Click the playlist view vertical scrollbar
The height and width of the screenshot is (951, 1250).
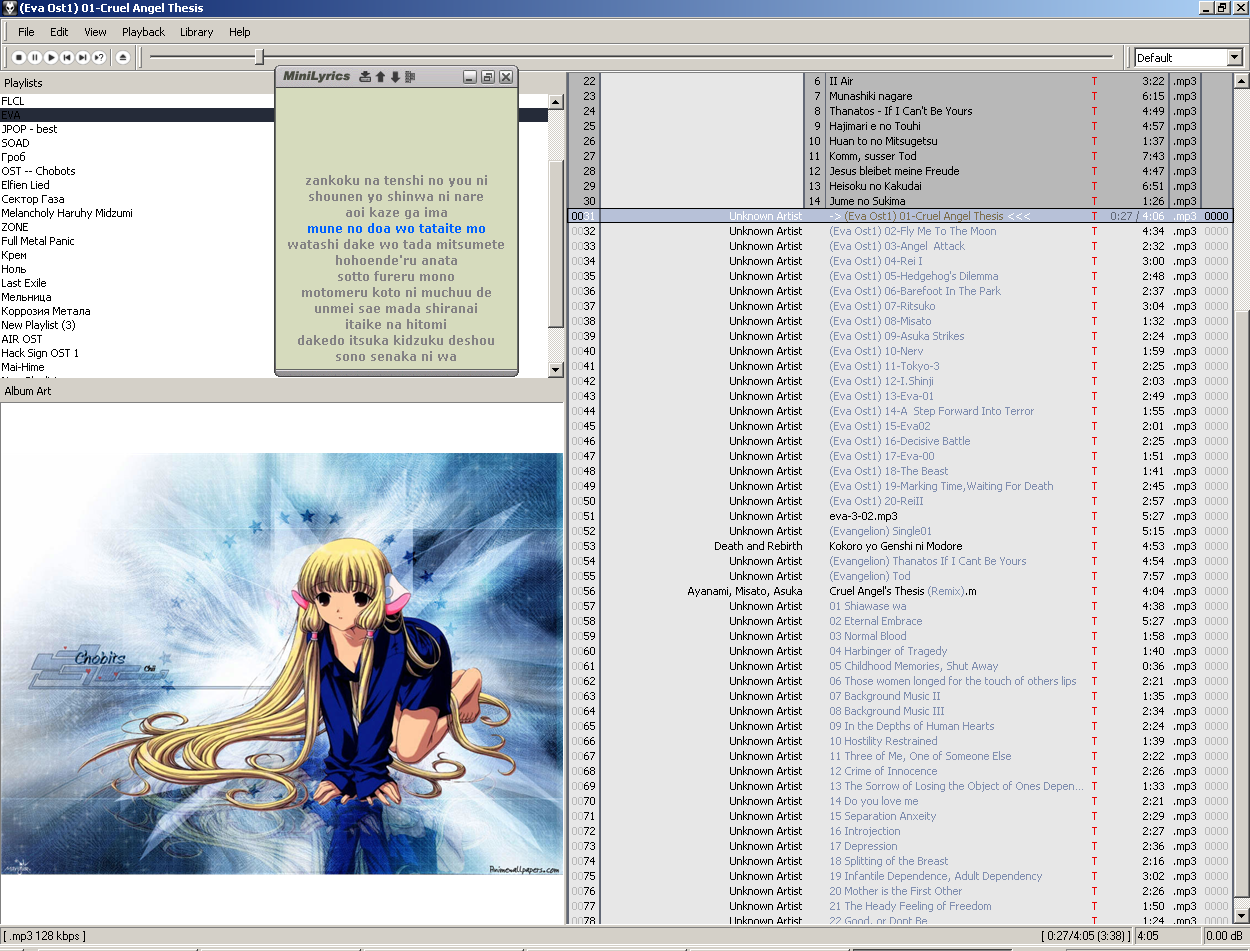[x=1241, y=498]
